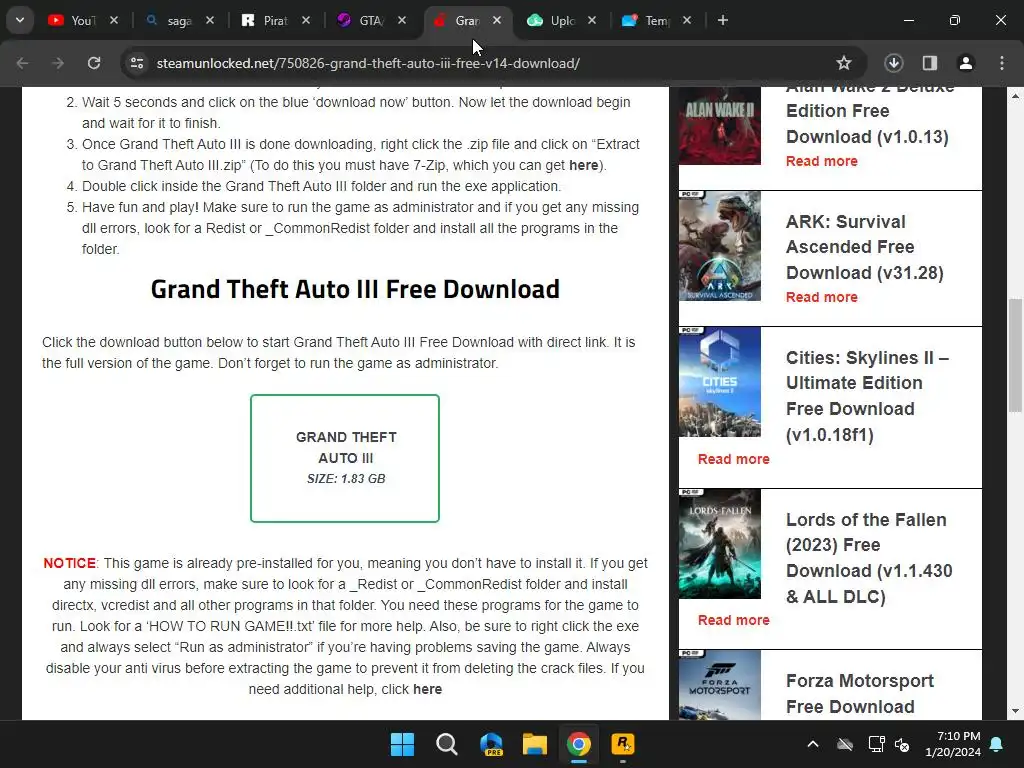The width and height of the screenshot is (1024, 768).
Task: Open the Forza Motorsport cover thumbnail
Action: [x=720, y=685]
